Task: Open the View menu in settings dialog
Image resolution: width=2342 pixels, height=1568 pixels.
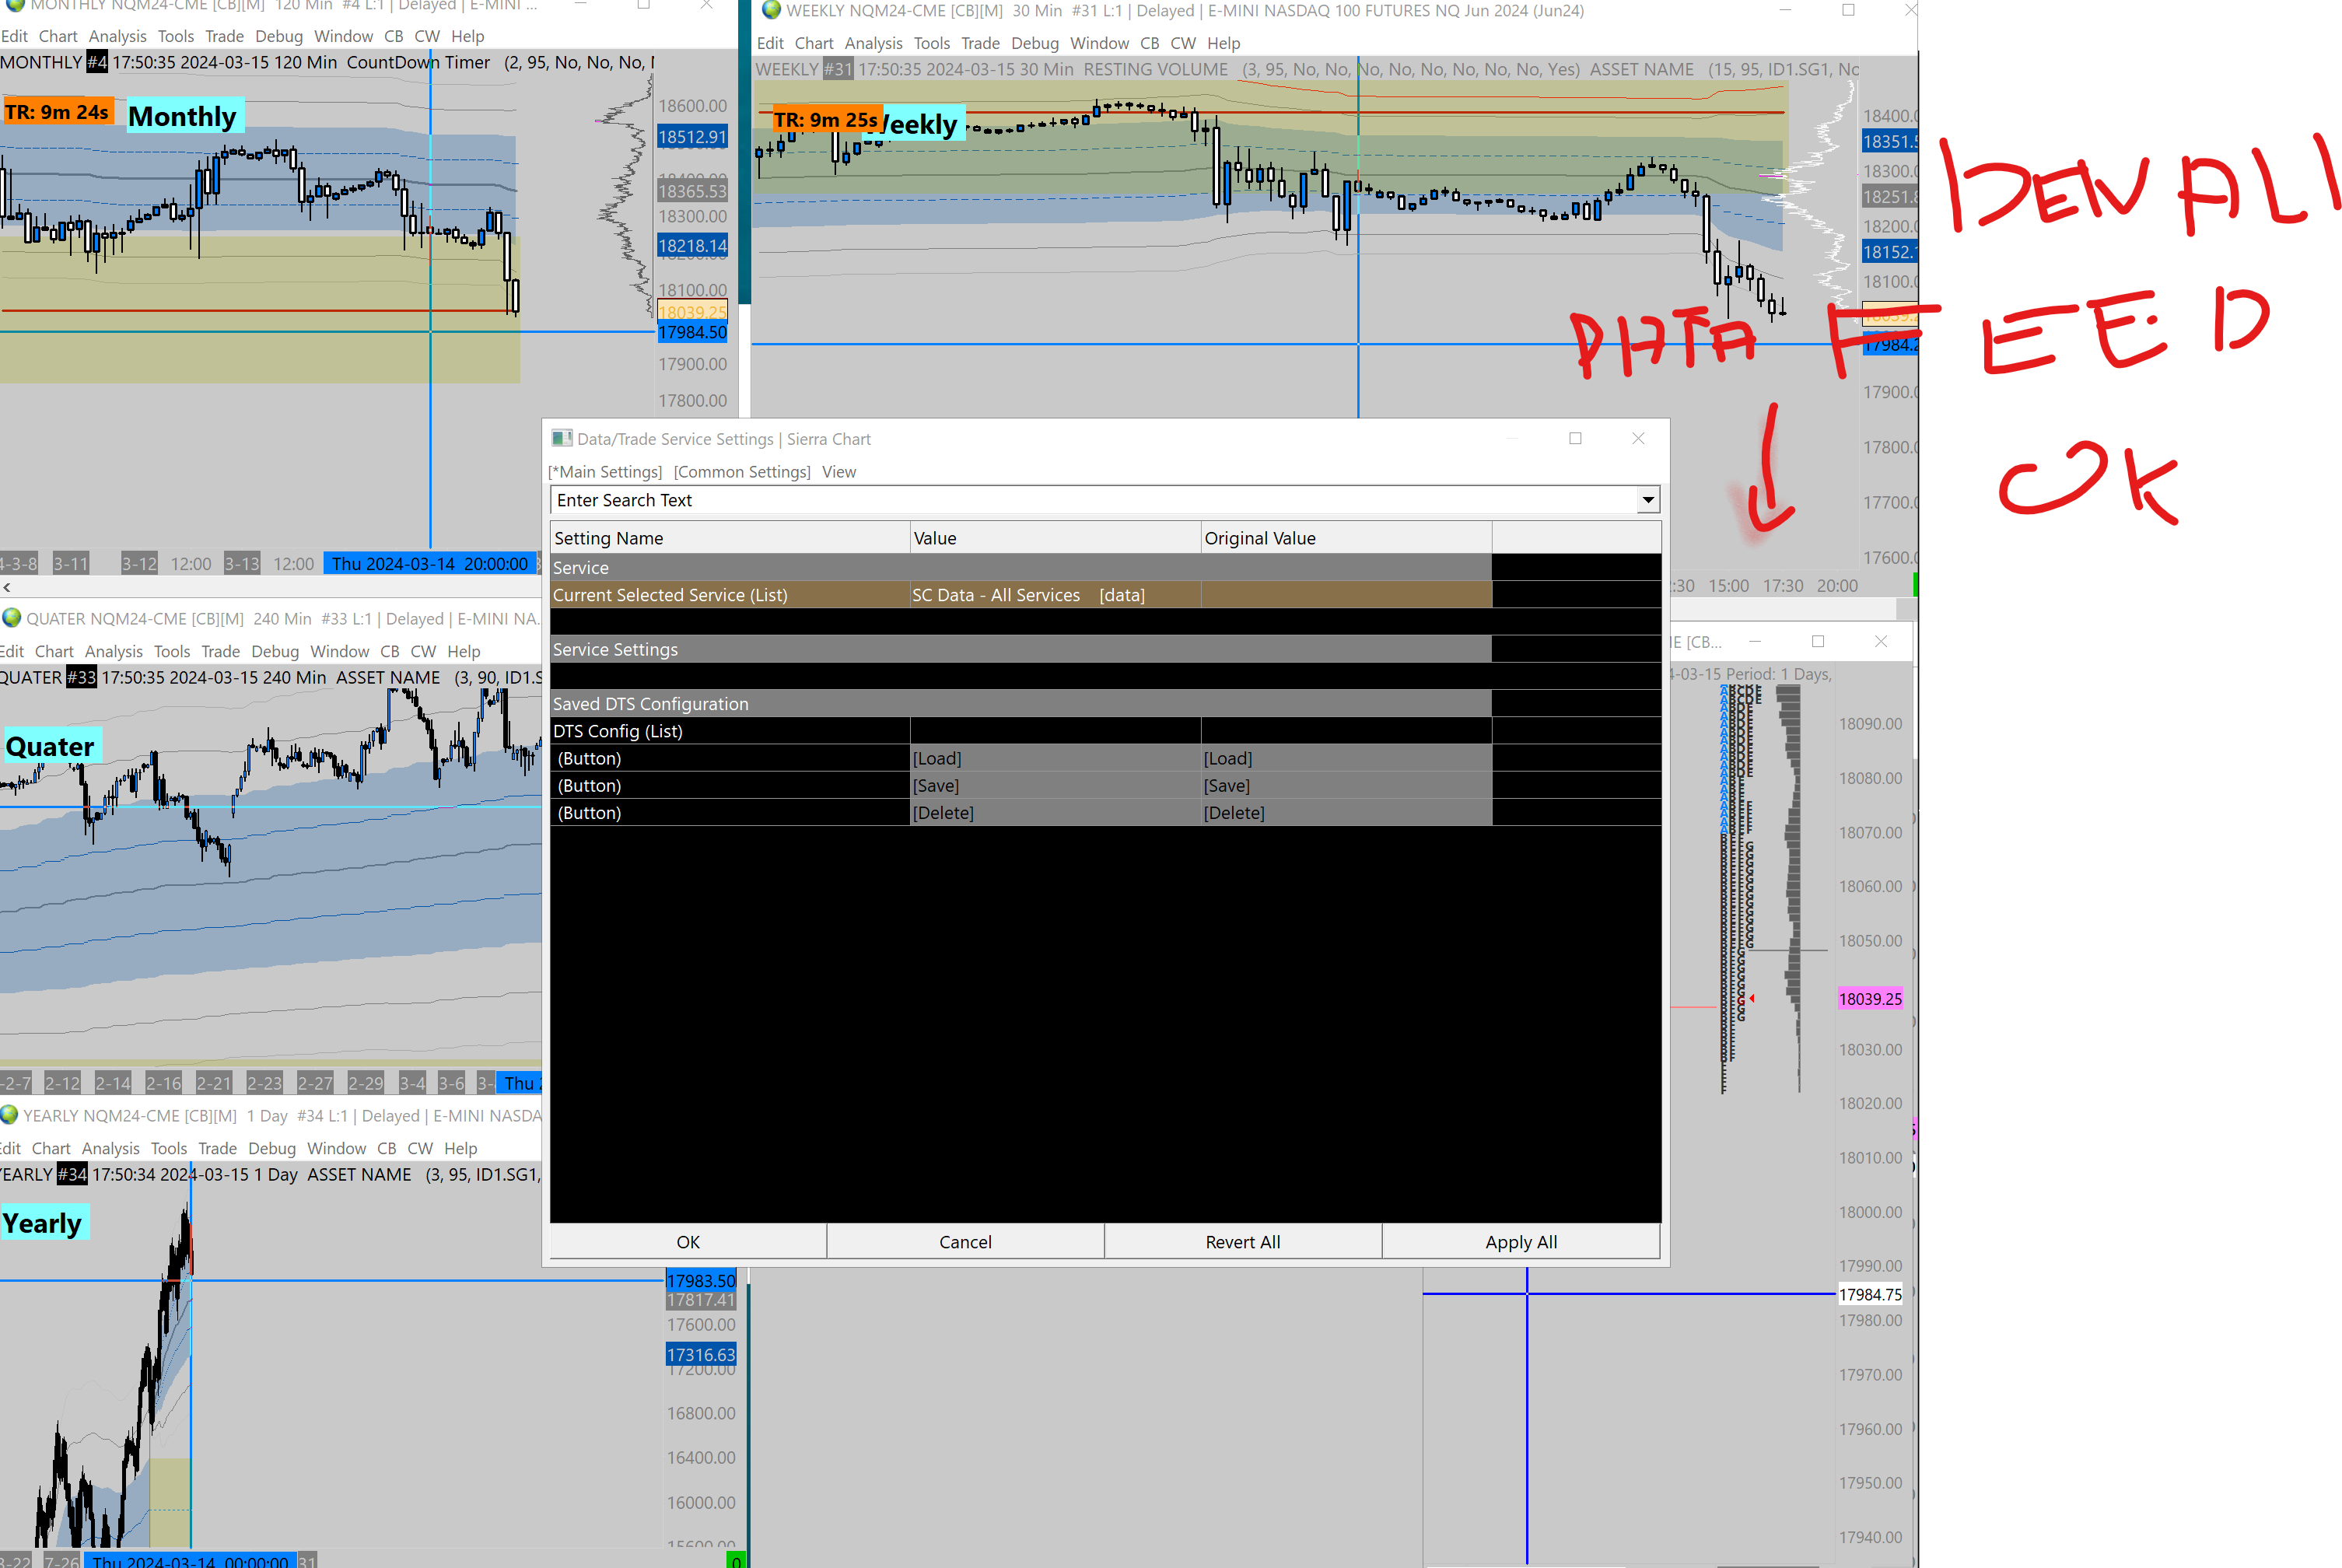Action: tap(839, 471)
